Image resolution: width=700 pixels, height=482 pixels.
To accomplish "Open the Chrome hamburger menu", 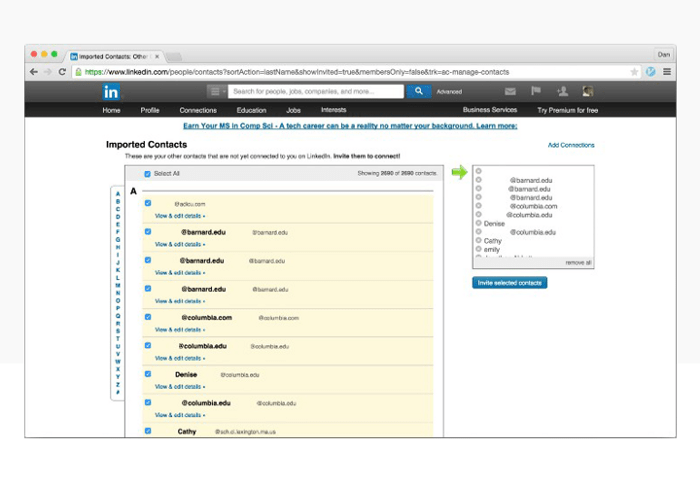I will click(x=667, y=72).
